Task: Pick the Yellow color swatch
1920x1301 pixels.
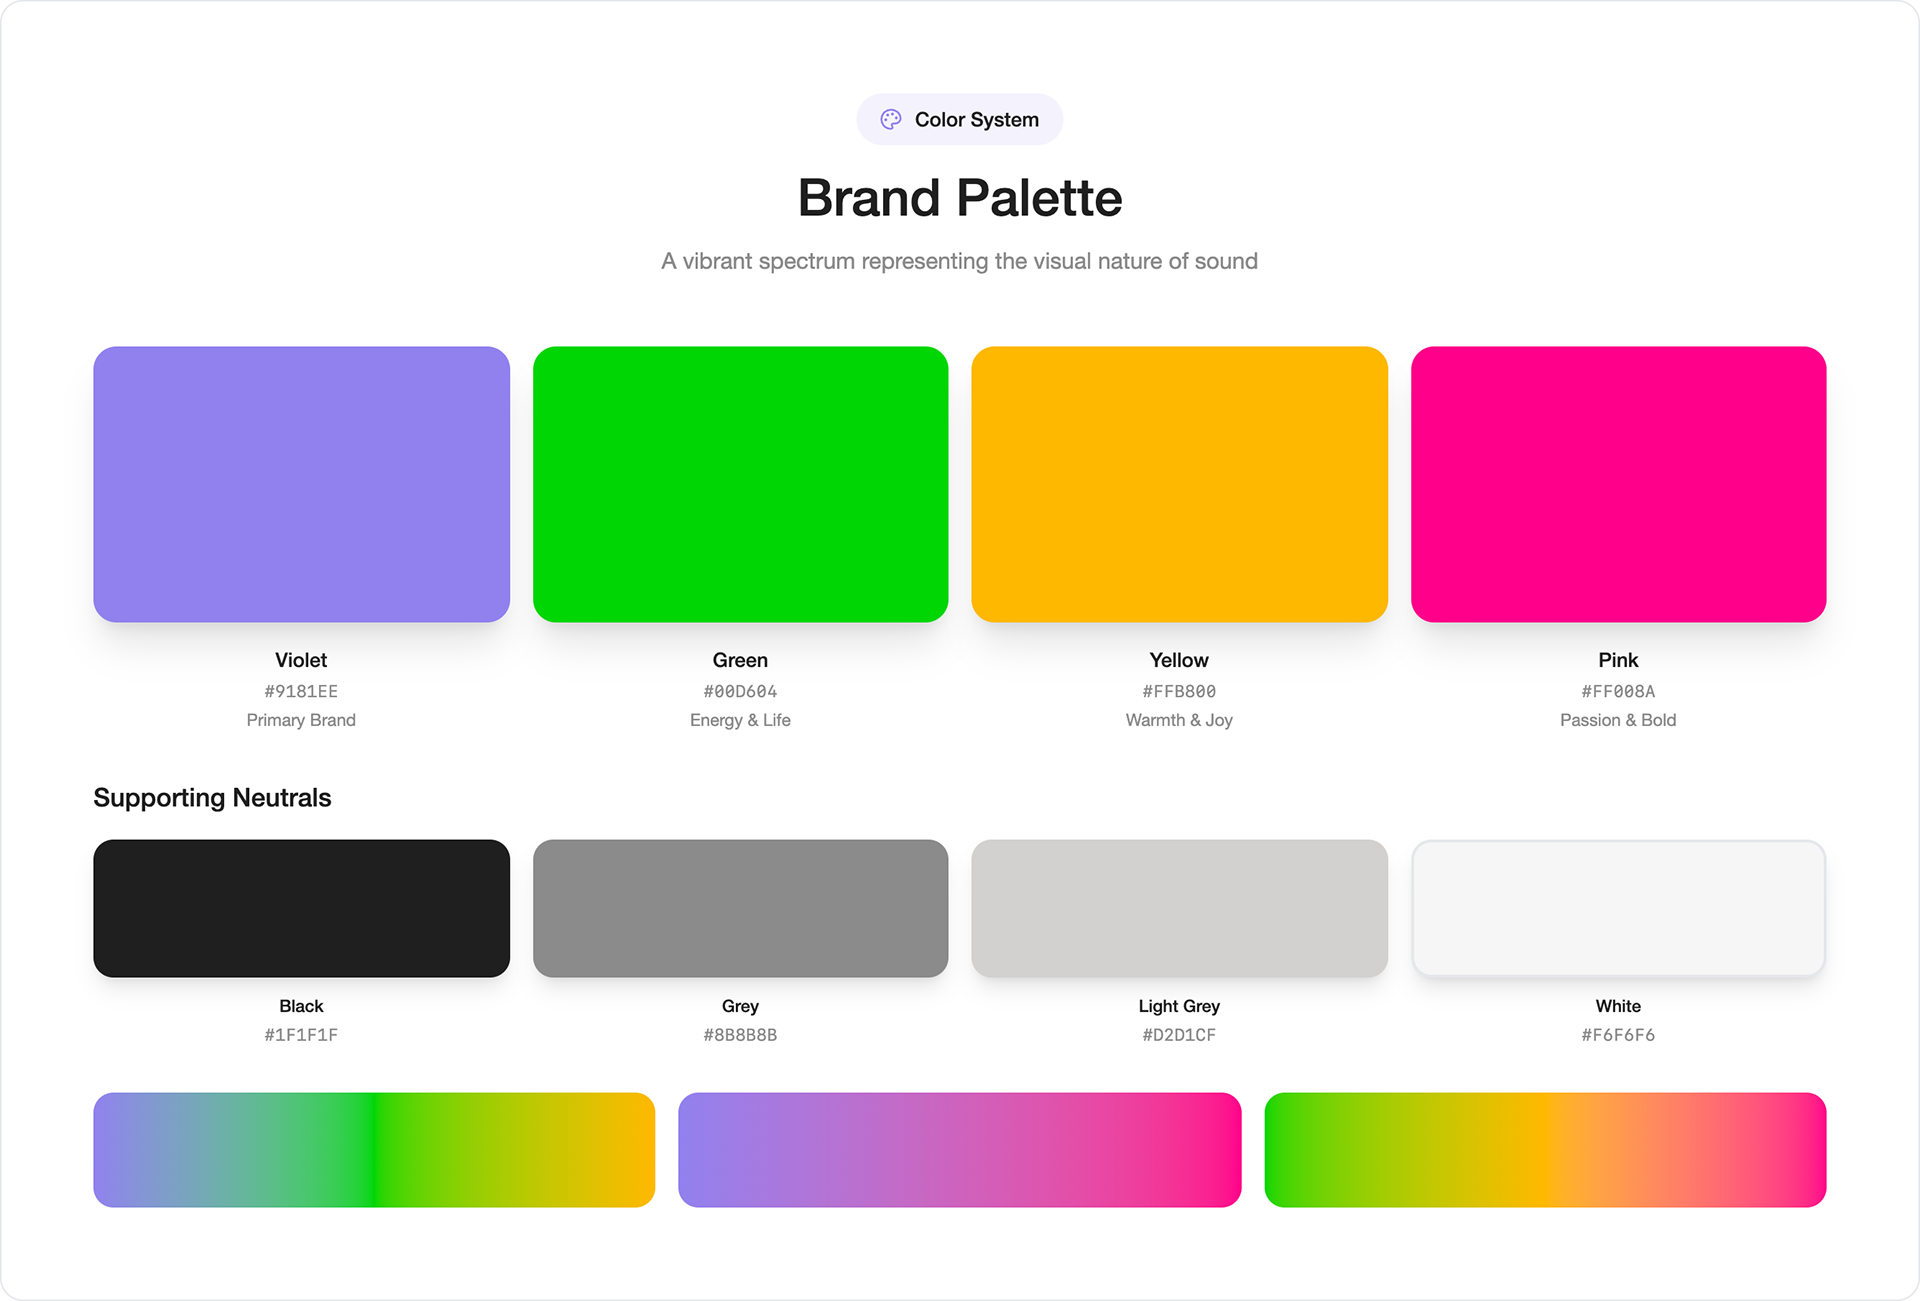Action: point(1179,484)
